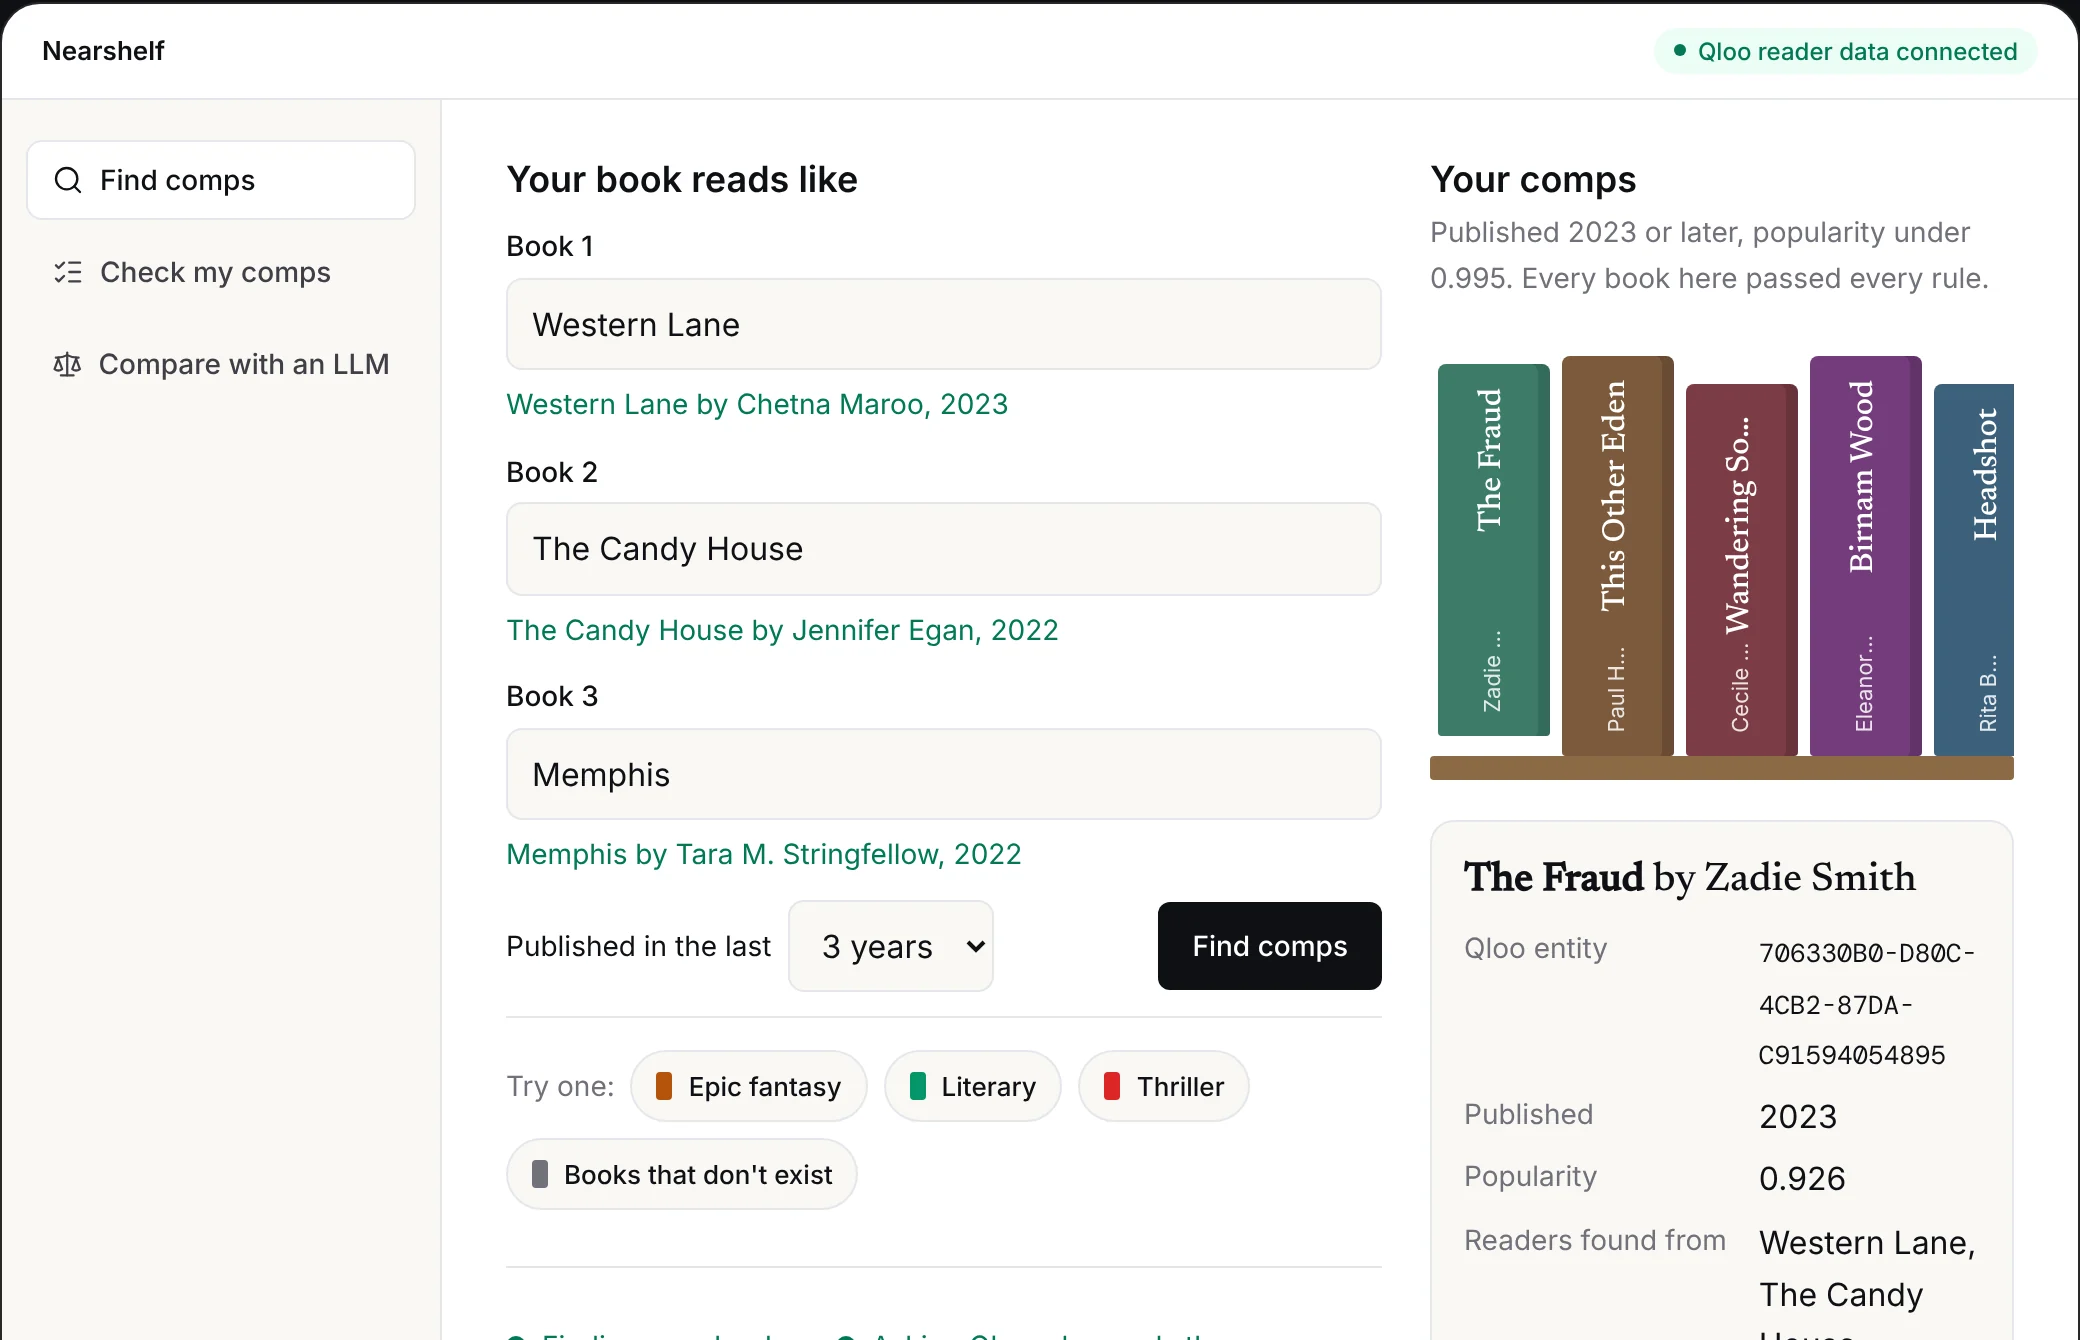Click the Your book reads like heading

tap(682, 180)
